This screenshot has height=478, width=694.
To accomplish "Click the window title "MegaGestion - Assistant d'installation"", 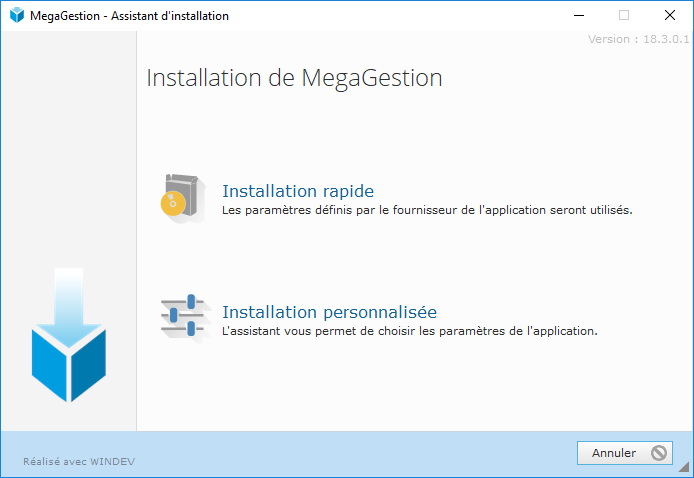I will (129, 16).
